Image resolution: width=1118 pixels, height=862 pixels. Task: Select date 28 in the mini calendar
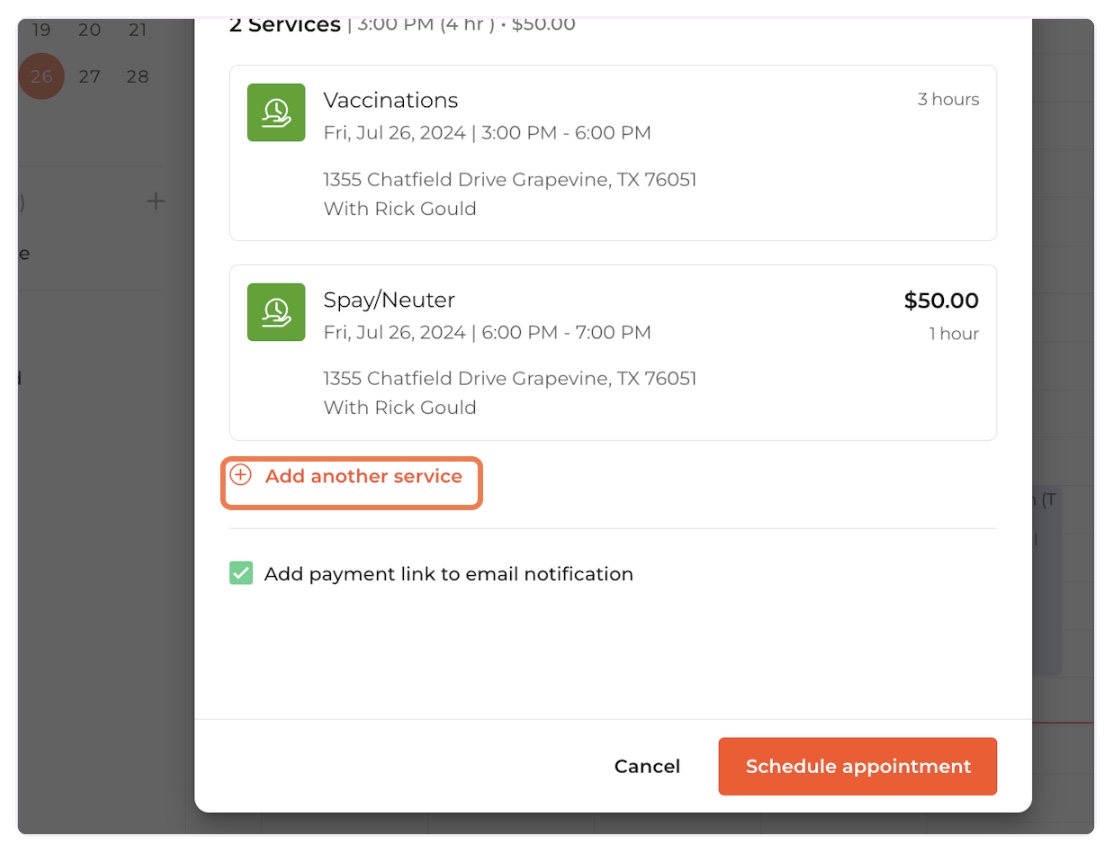pyautogui.click(x=138, y=77)
